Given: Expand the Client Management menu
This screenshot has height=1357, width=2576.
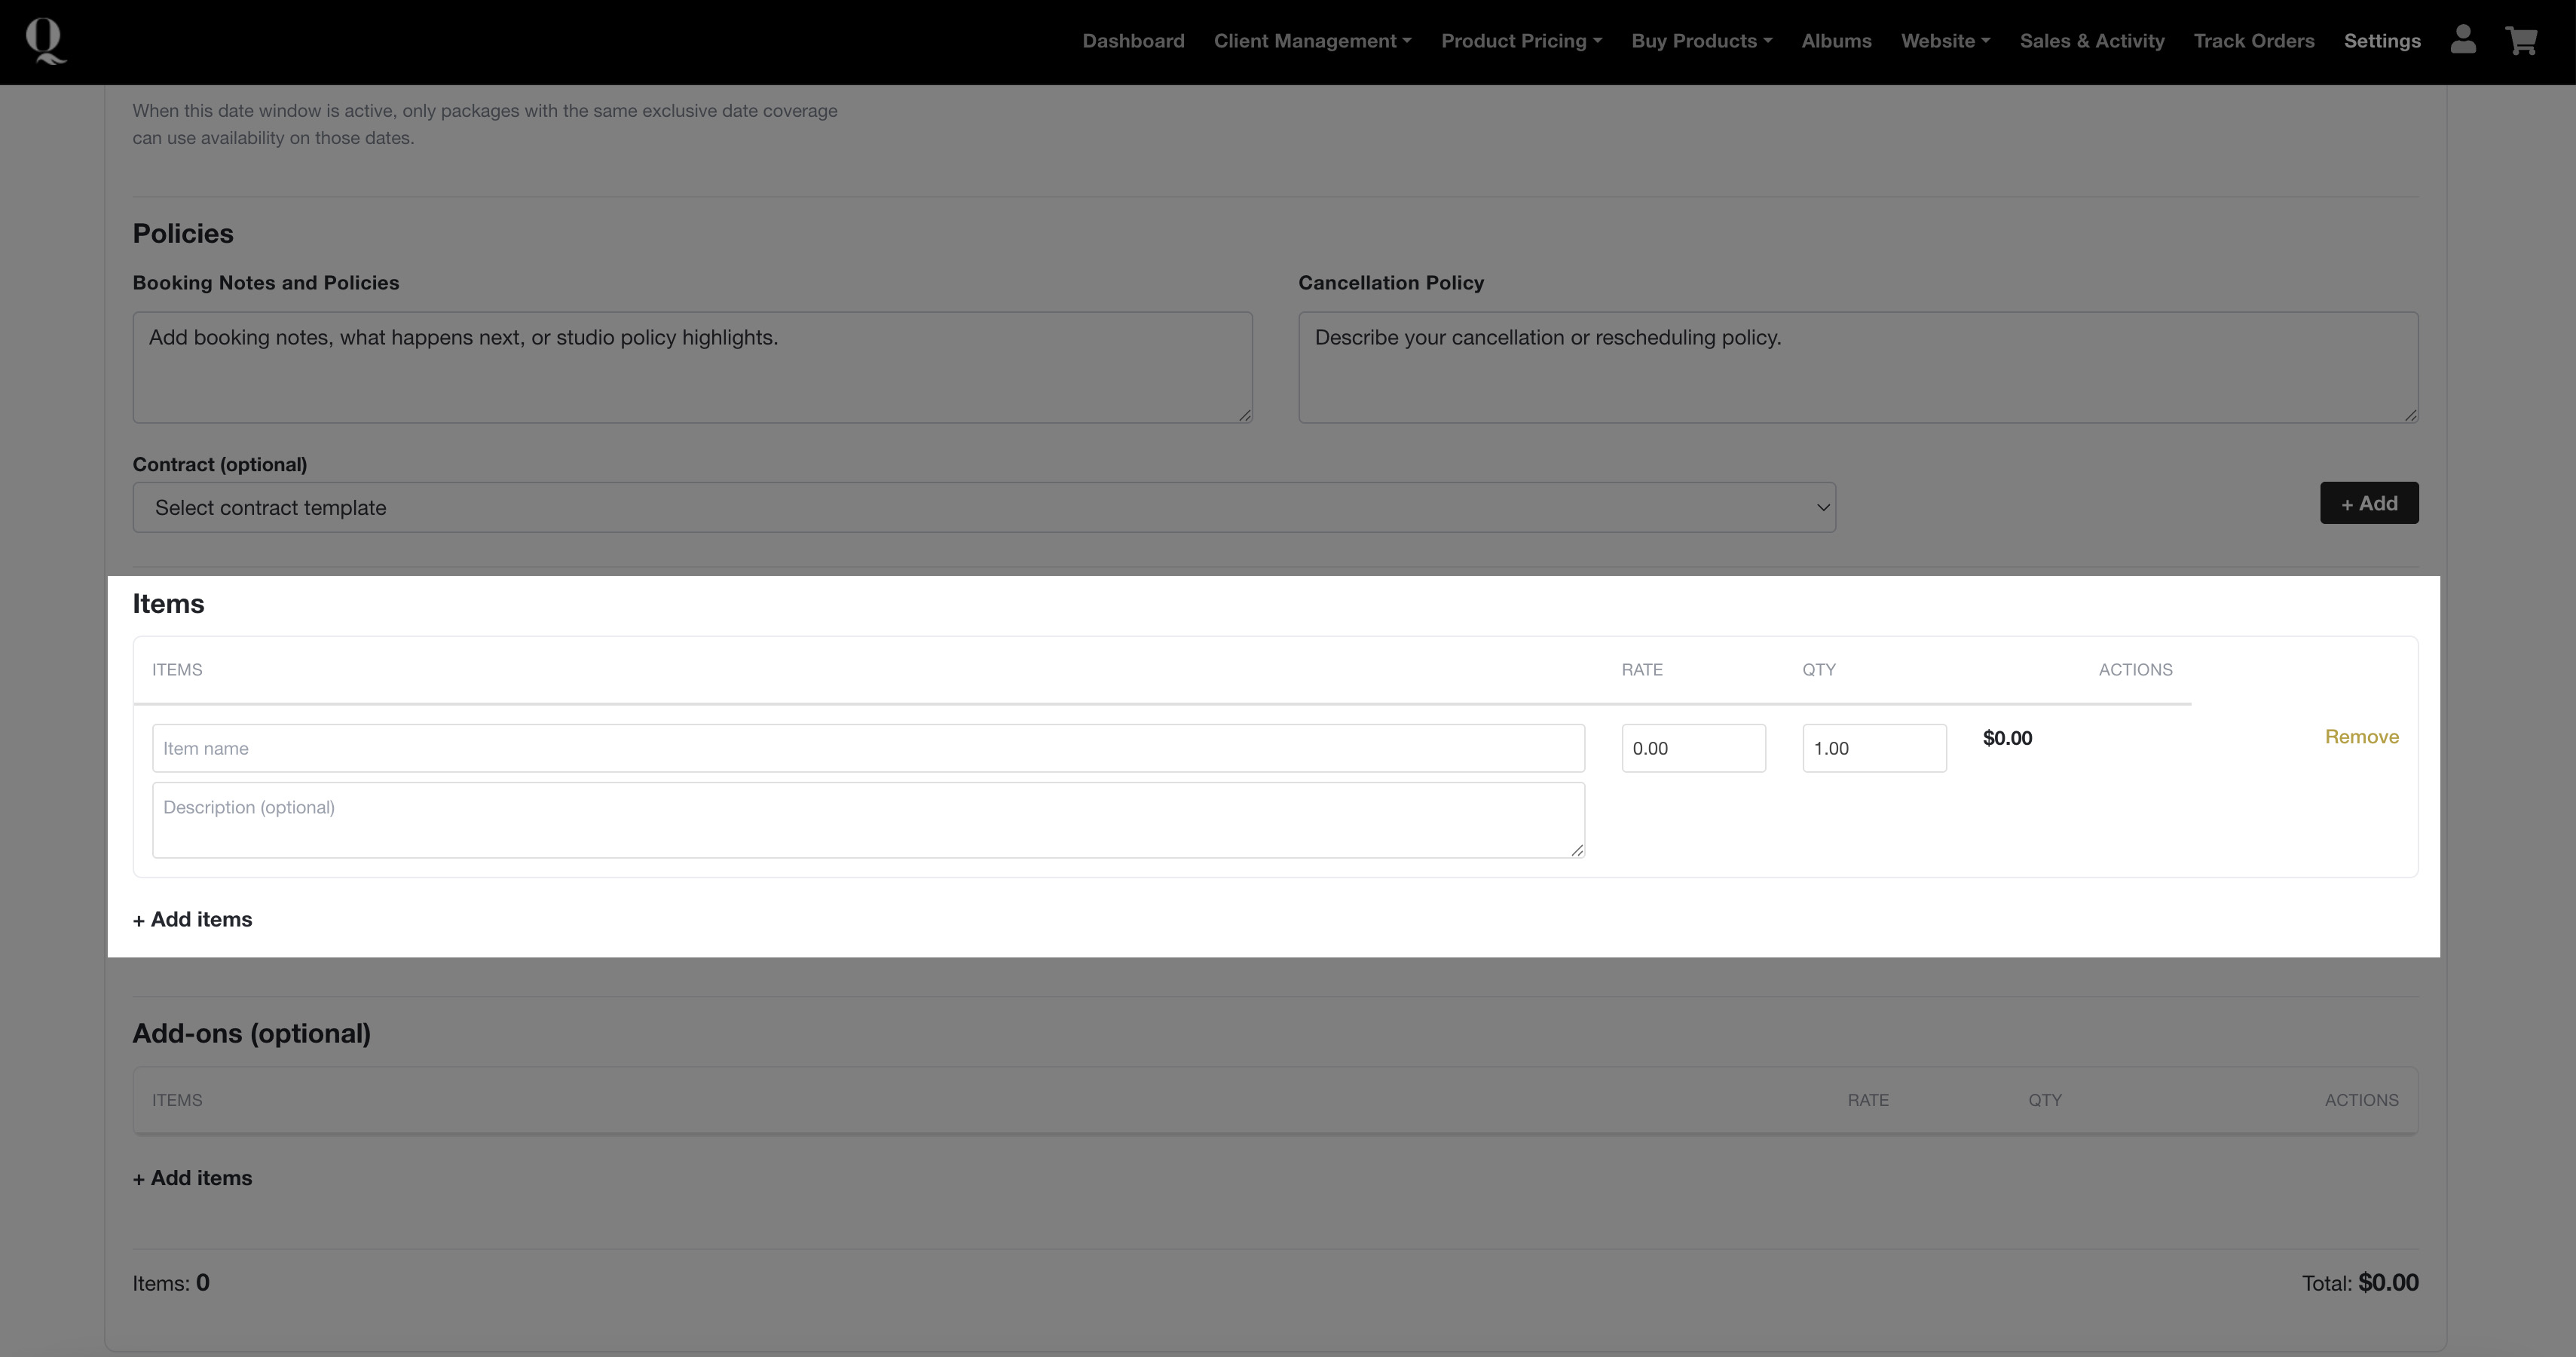Looking at the screenshot, I should 1312,41.
